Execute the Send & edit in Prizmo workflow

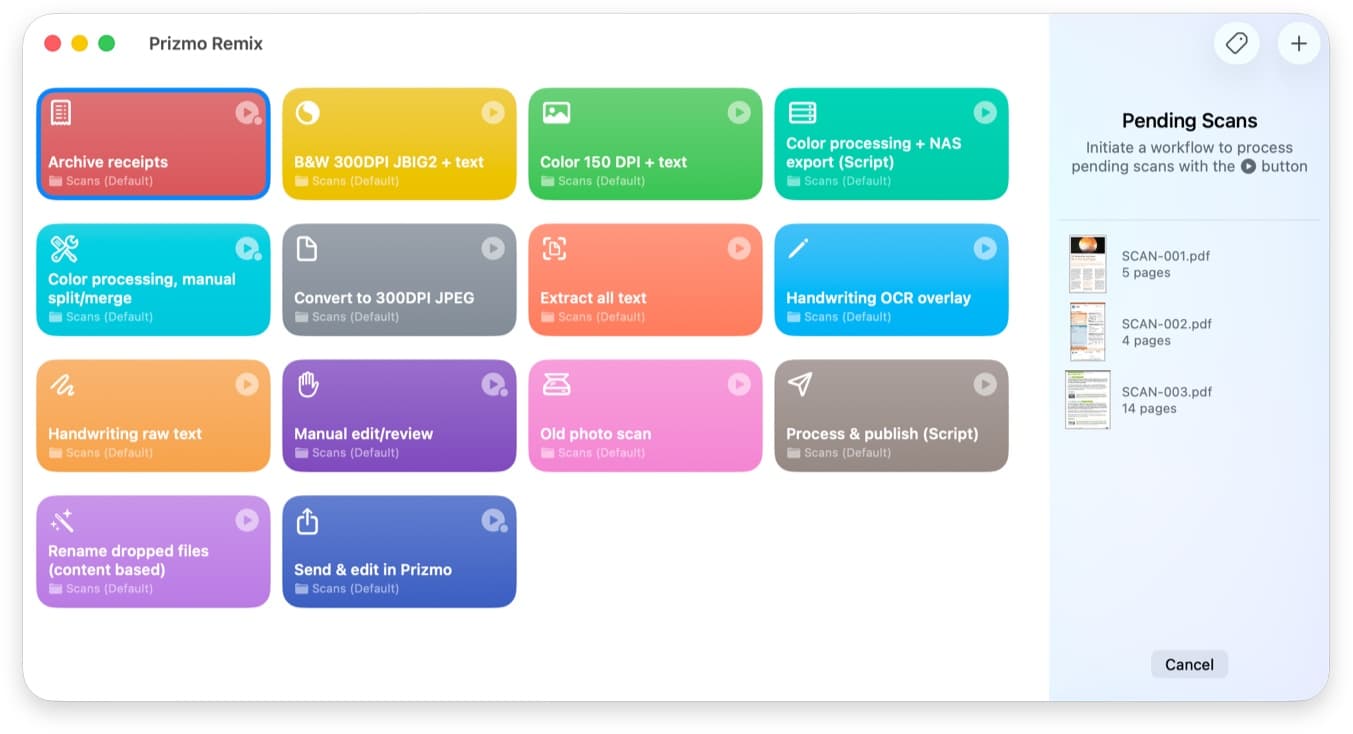click(492, 520)
